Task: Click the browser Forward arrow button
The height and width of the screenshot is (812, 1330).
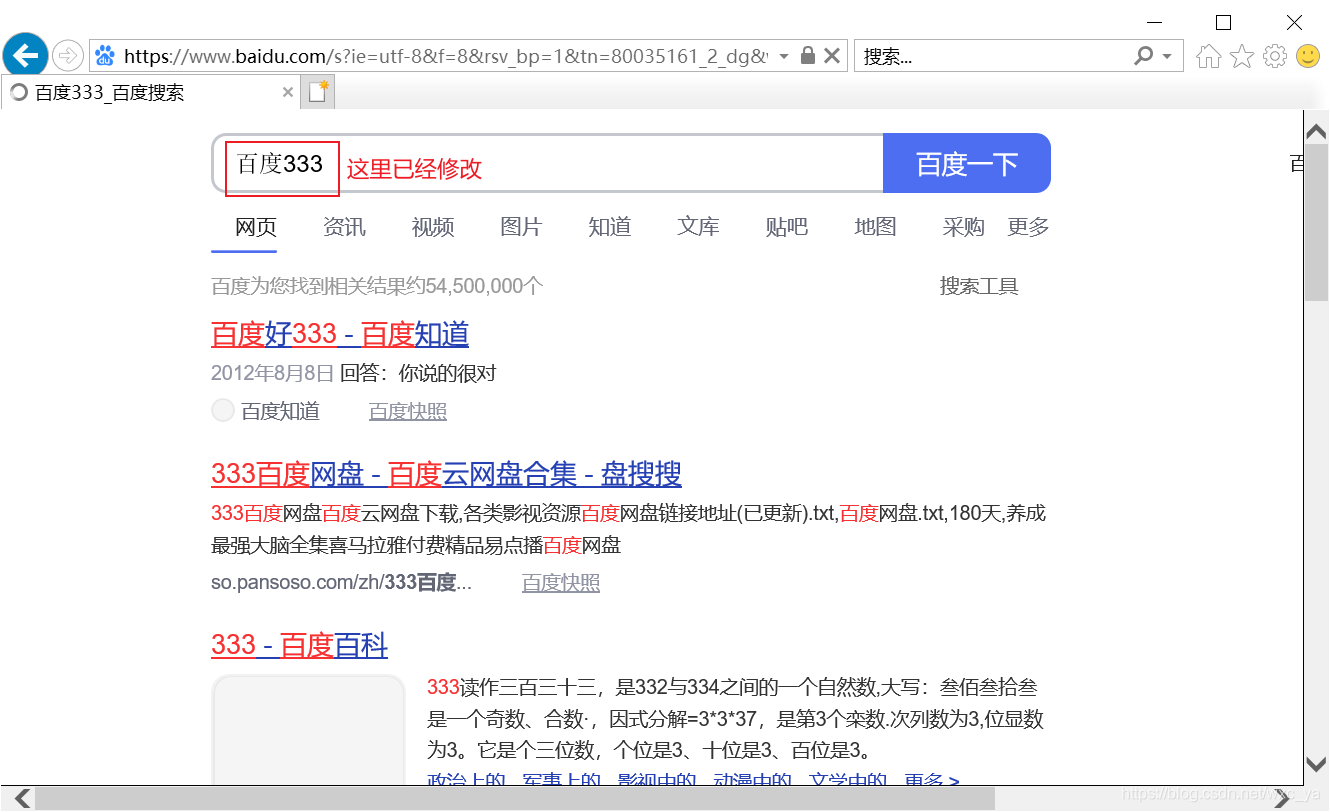Action: pos(67,56)
